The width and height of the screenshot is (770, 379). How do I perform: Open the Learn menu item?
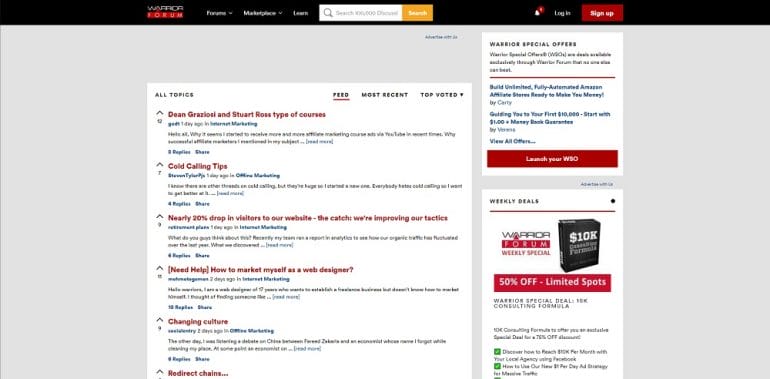click(301, 13)
